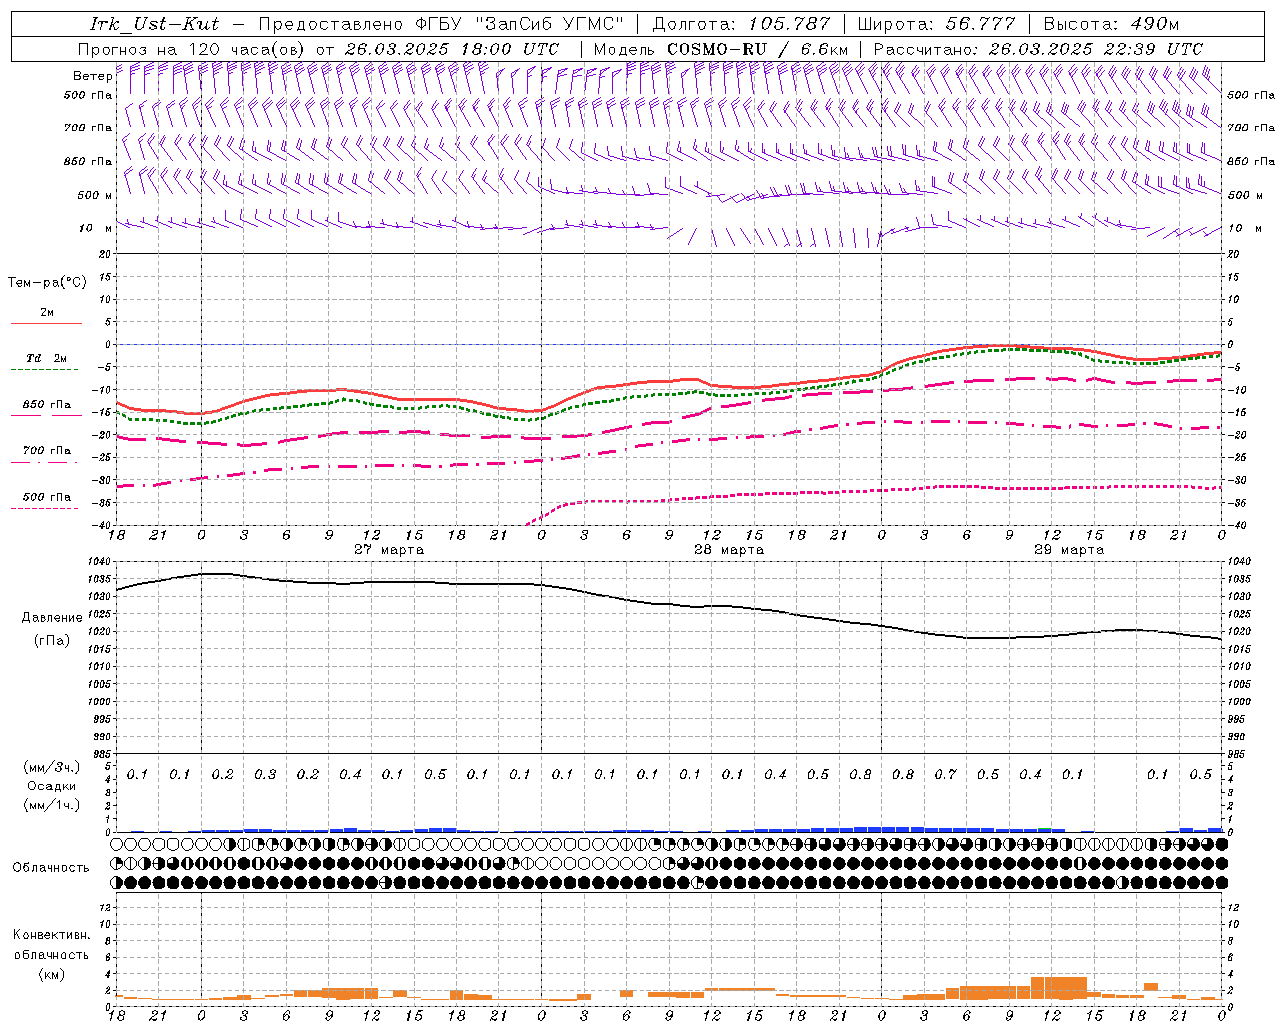Click the "Широта: 56.777" latitude field

pos(937,24)
